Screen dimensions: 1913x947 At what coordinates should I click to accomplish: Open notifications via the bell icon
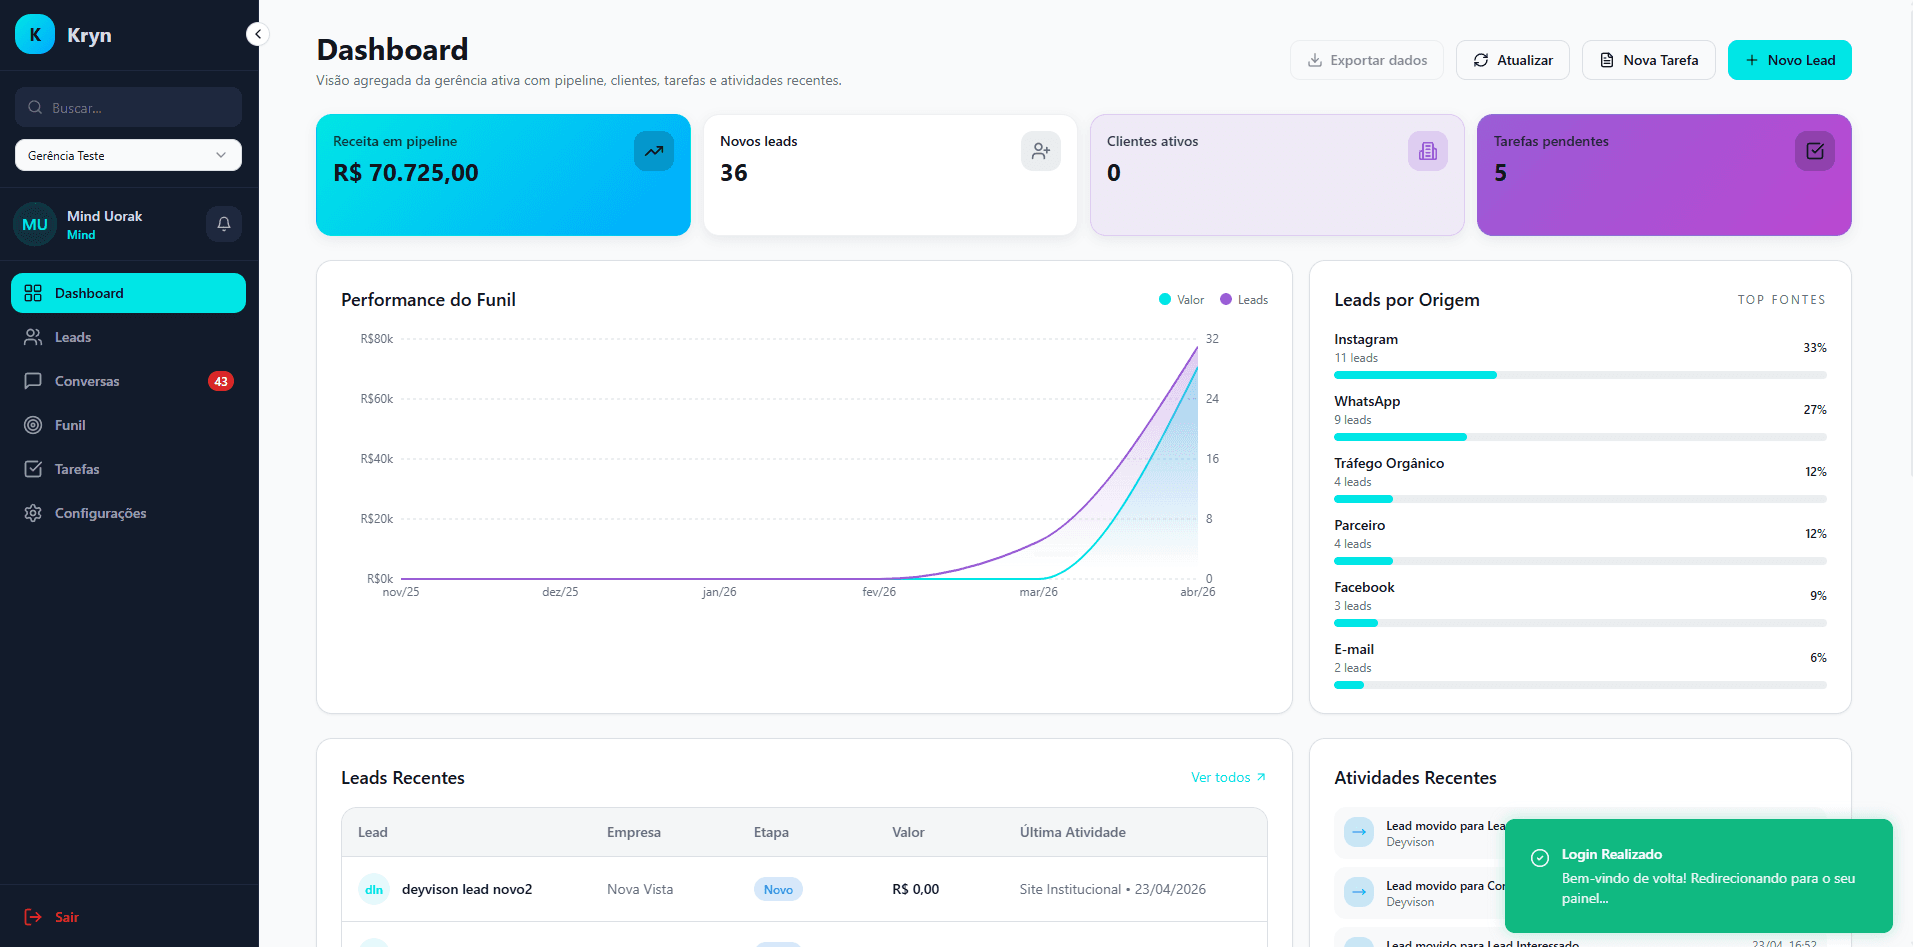click(222, 223)
